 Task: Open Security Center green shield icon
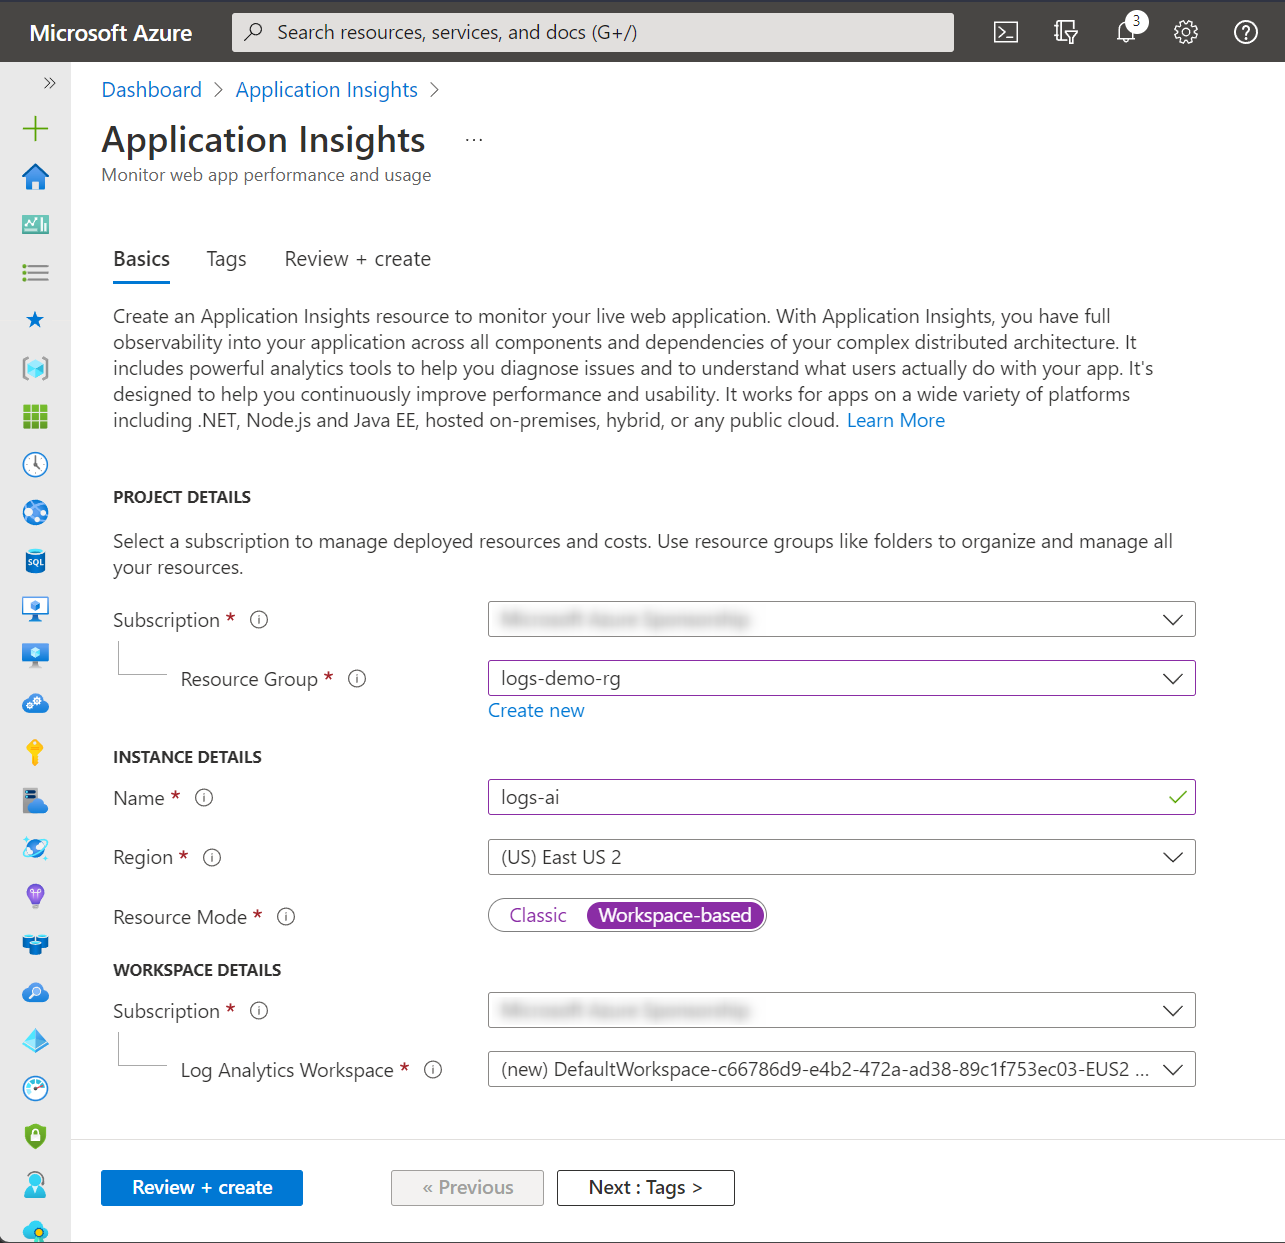pyautogui.click(x=35, y=1136)
